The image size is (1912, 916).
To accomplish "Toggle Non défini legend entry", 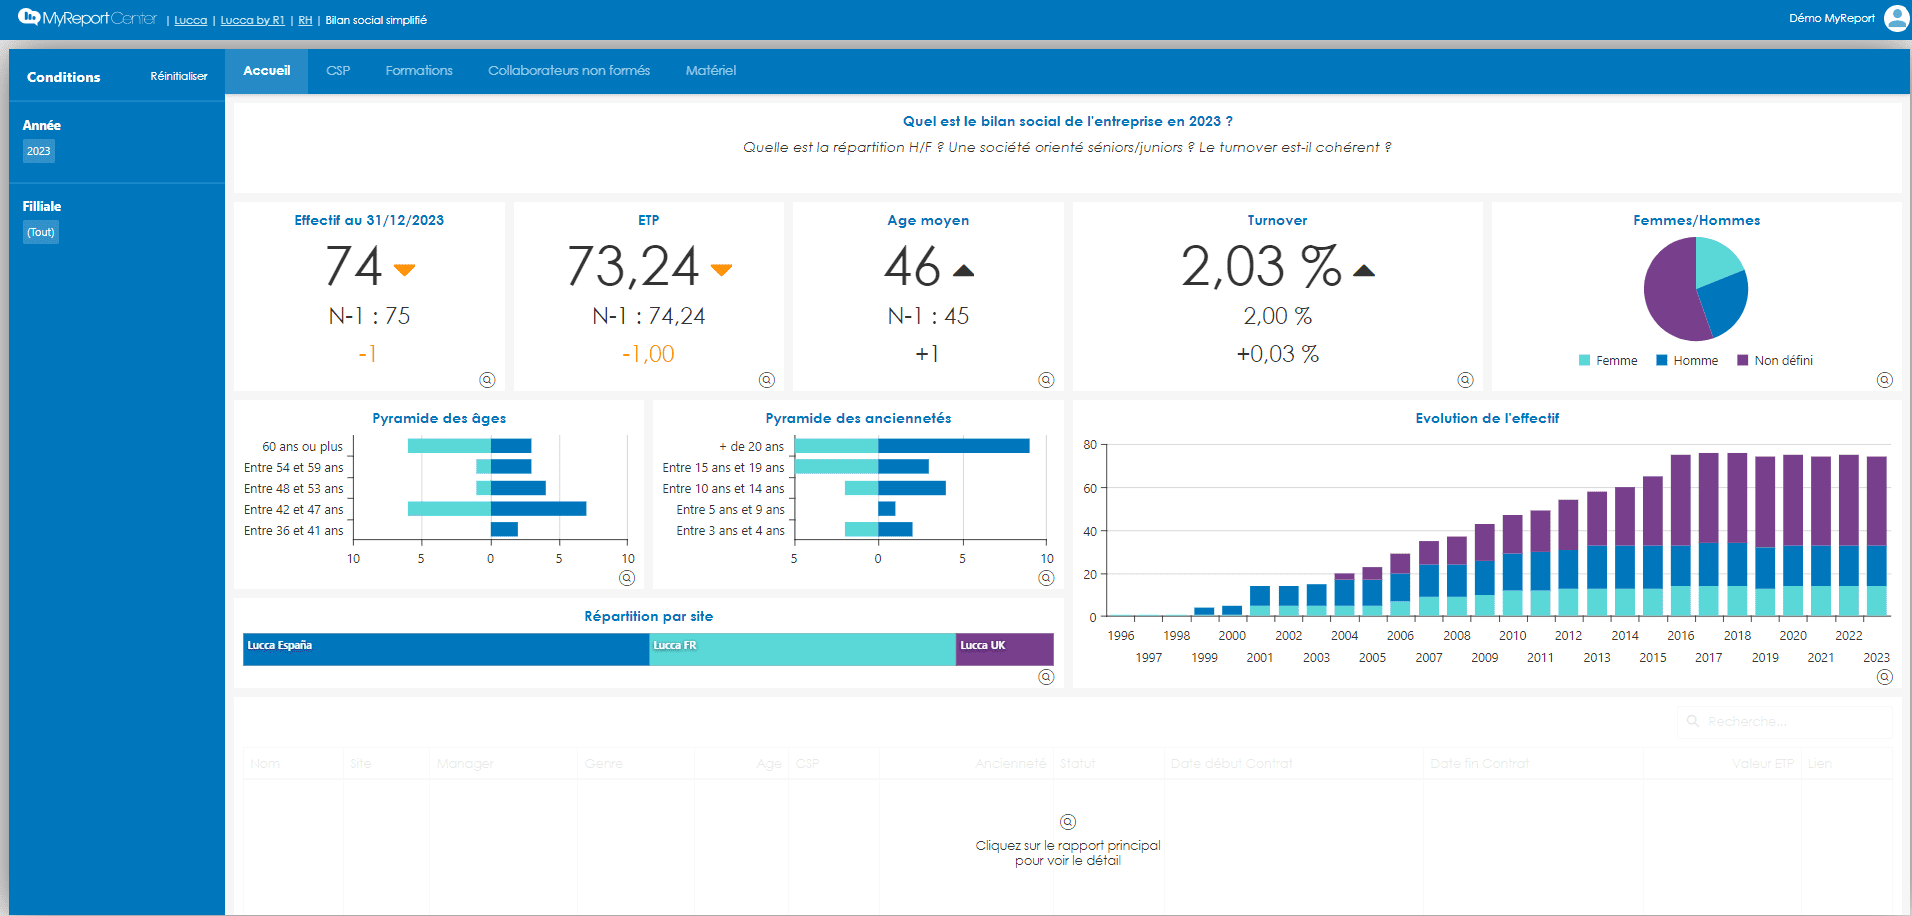I will pos(1775,361).
